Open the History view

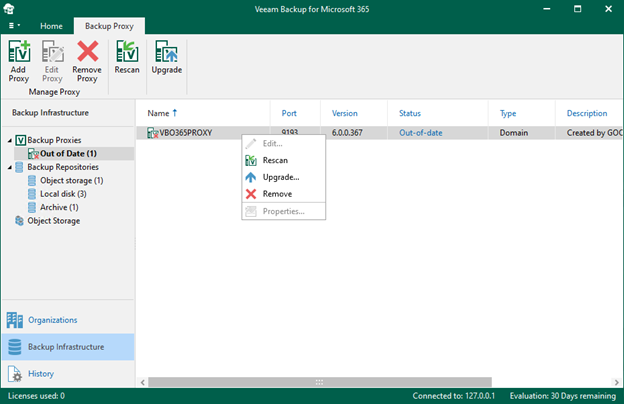[x=68, y=374]
